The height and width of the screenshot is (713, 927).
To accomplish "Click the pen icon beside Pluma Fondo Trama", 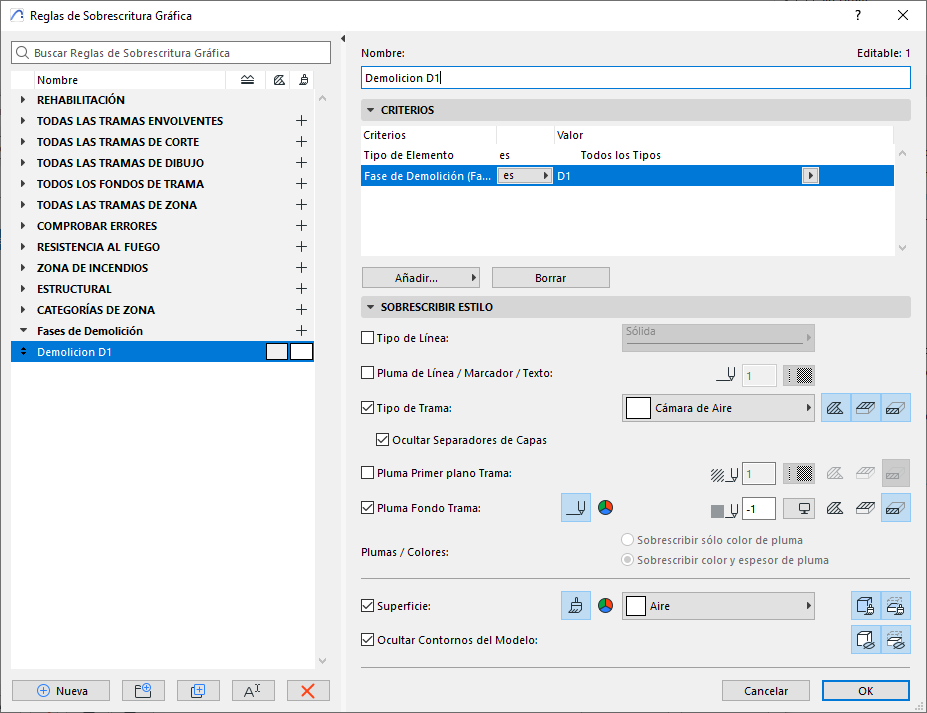I will click(575, 508).
